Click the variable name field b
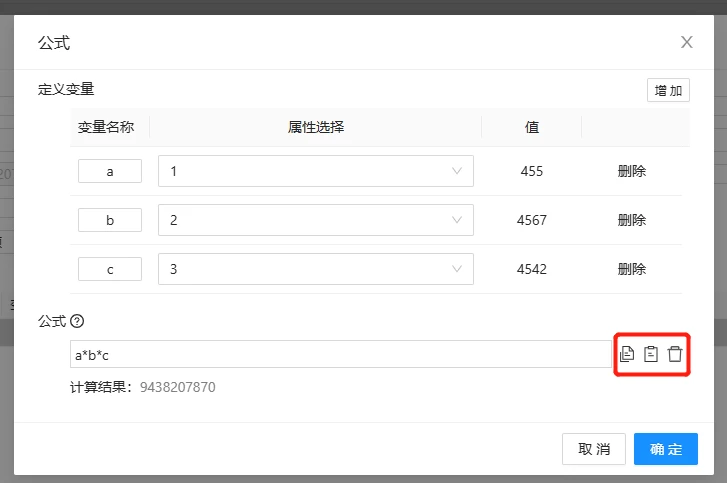Viewport: 727px width, 483px height. [110, 220]
